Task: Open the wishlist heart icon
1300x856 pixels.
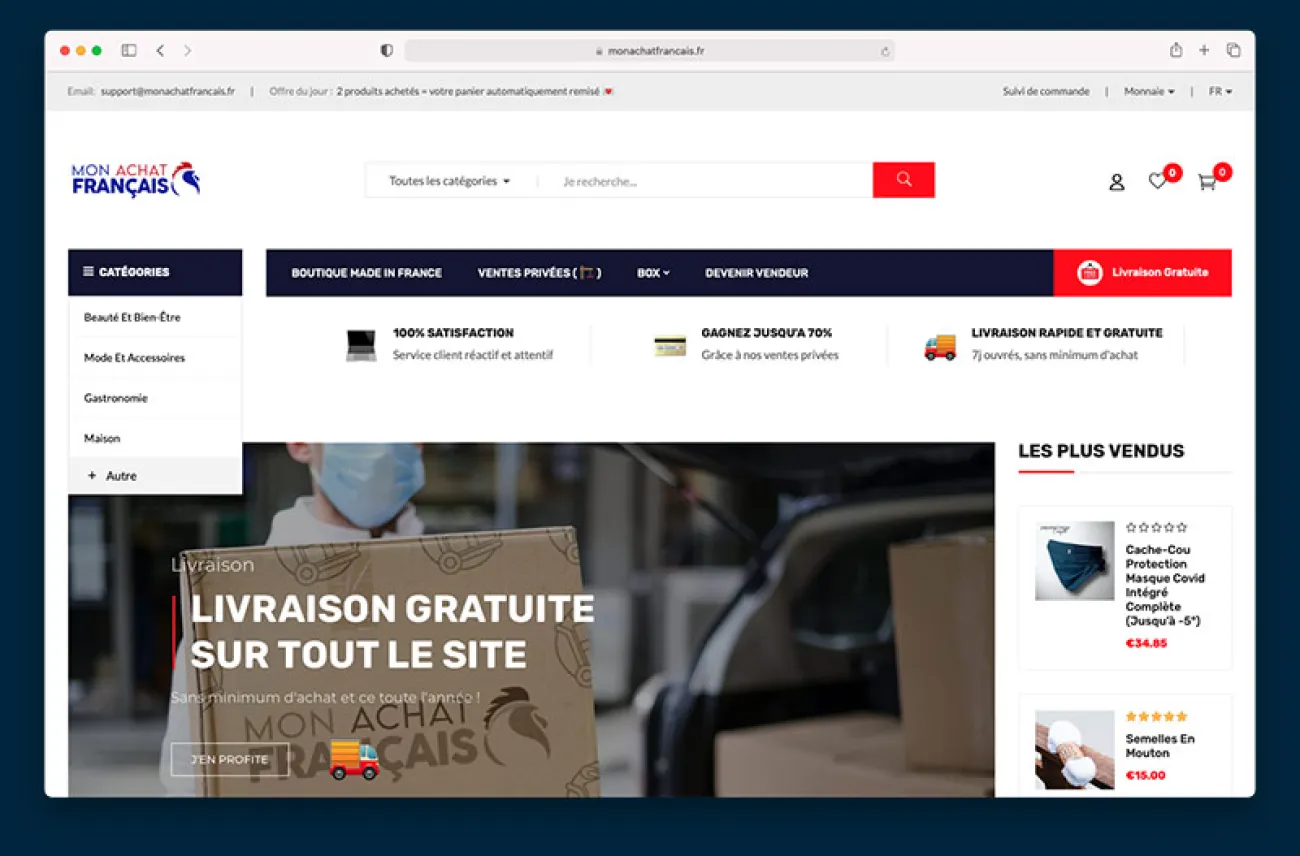Action: pos(1157,181)
